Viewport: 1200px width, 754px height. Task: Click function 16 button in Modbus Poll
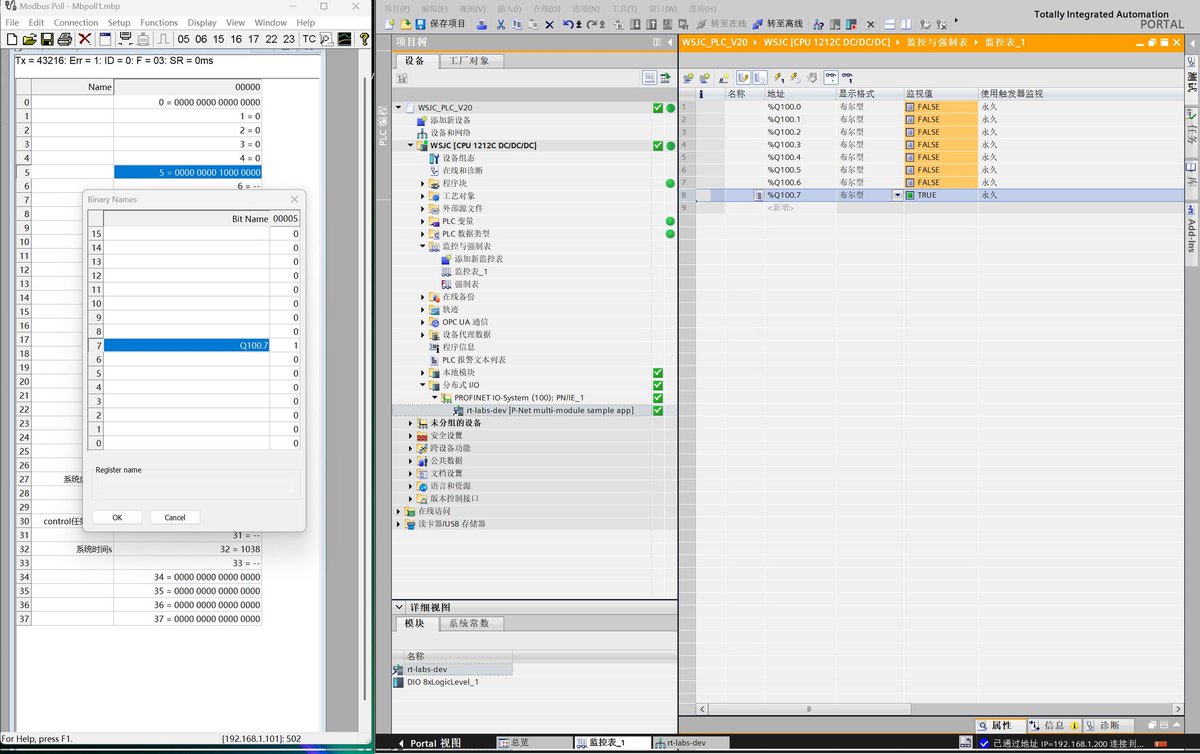(x=236, y=39)
